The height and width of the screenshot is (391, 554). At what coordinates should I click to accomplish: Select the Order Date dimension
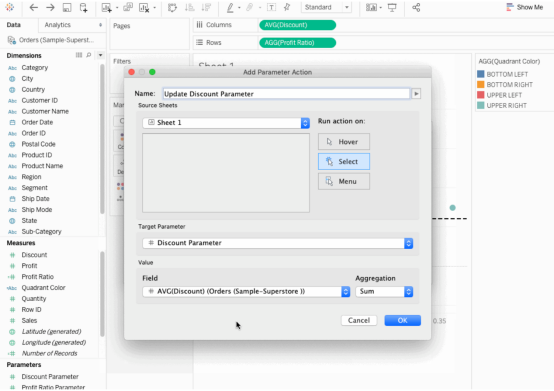tap(37, 122)
